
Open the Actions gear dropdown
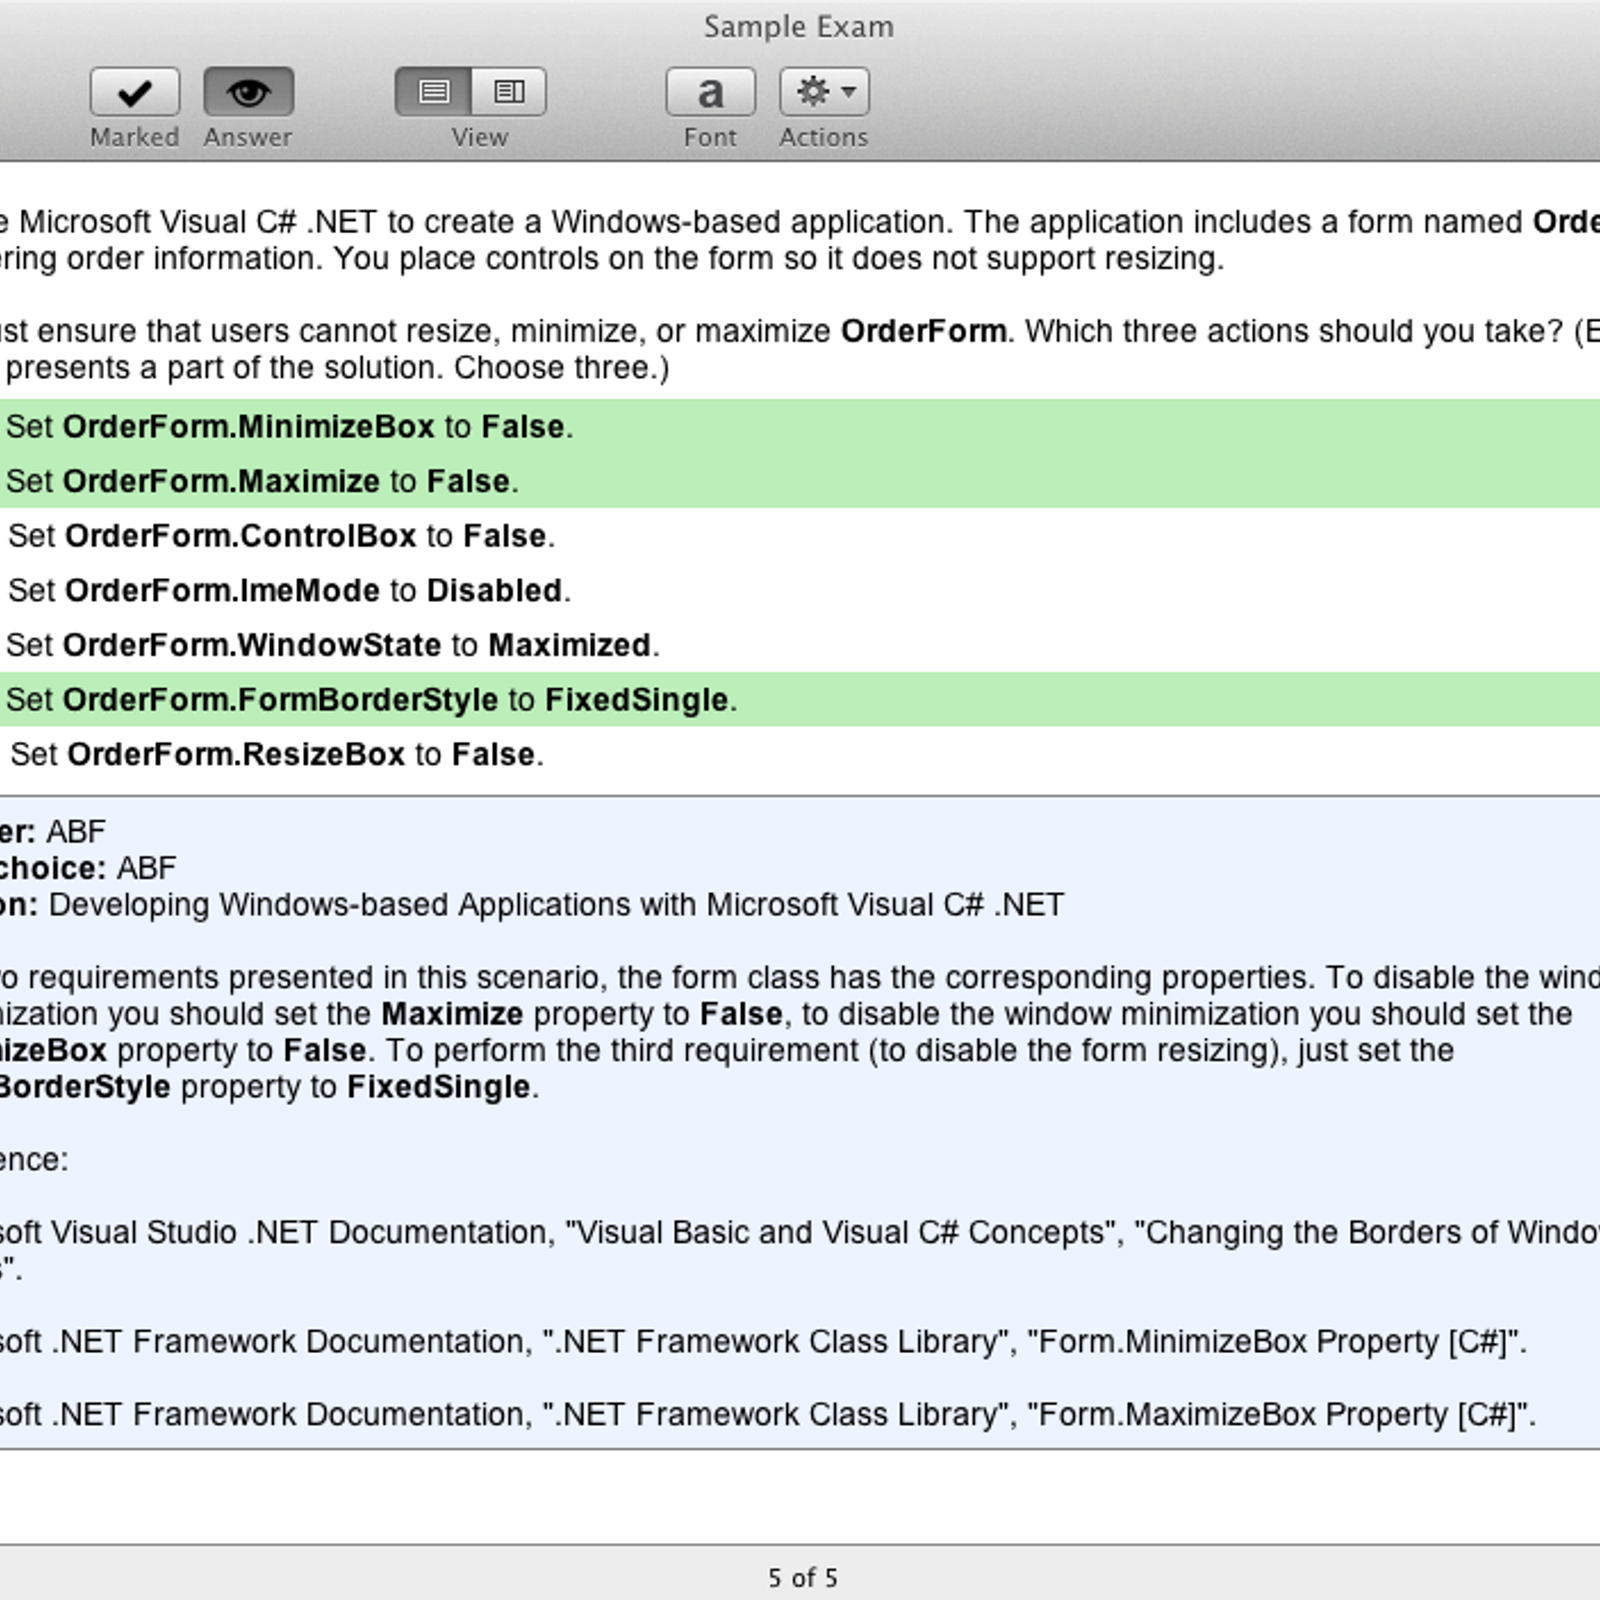click(x=824, y=92)
